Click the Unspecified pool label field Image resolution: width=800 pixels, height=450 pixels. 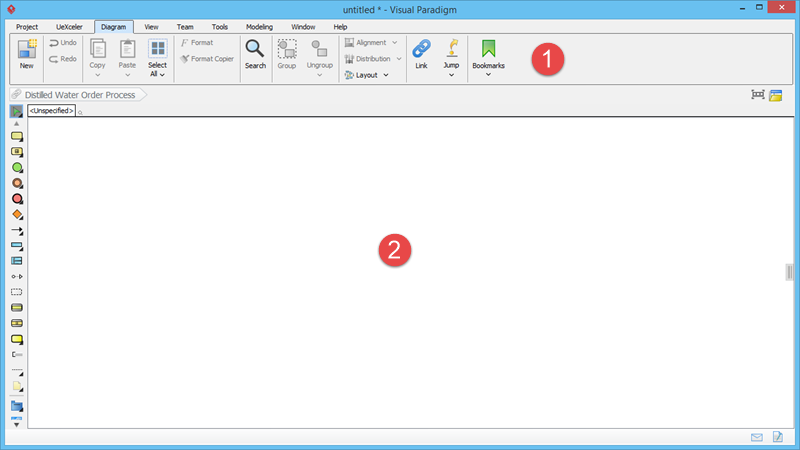pyautogui.click(x=51, y=110)
